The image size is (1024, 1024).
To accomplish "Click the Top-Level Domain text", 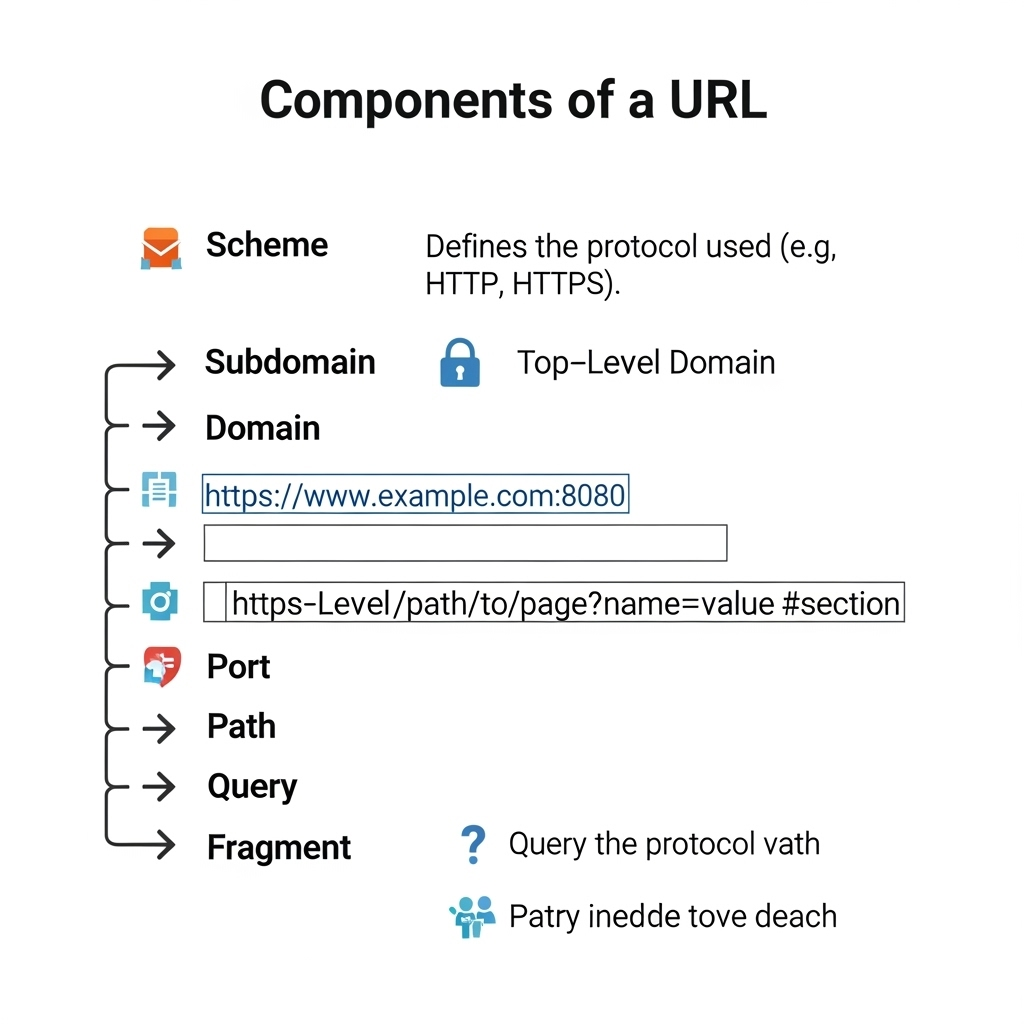I will [646, 362].
